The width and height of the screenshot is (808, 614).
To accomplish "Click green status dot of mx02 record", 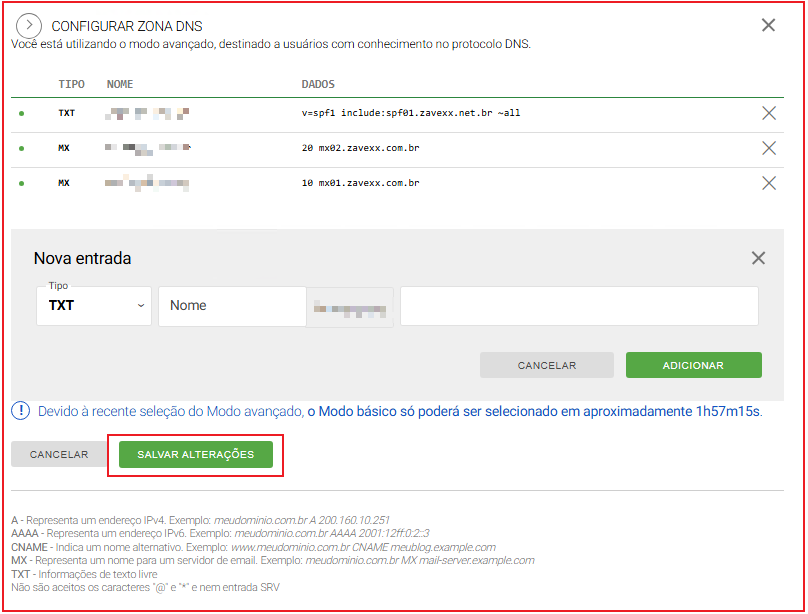I will click(x=21, y=149).
